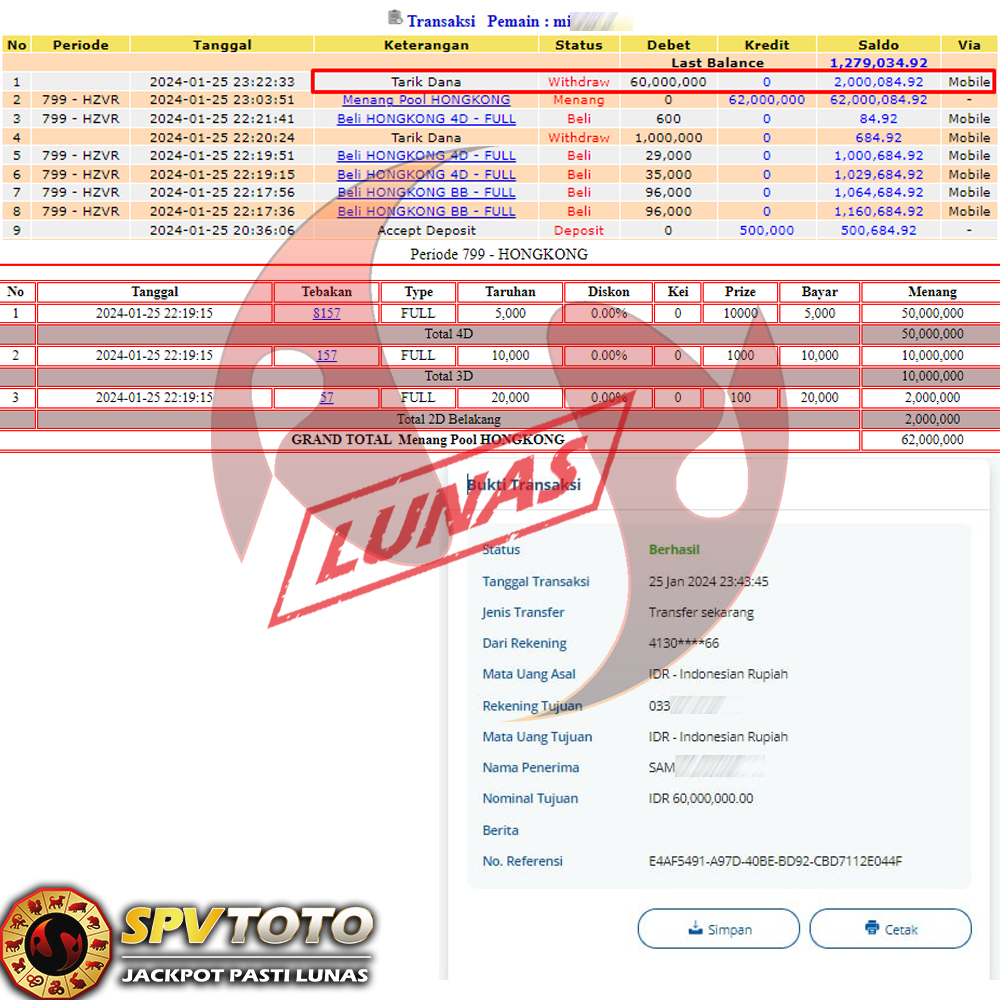Click the 157 tebakan number link
This screenshot has width=1000, height=1000.
coord(326,355)
